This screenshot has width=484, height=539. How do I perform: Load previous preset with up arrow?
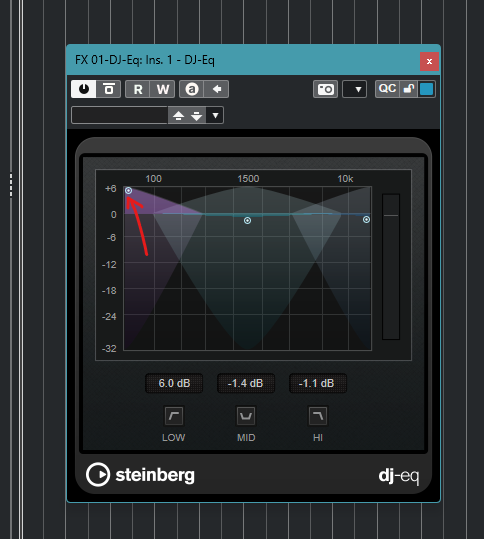click(x=178, y=115)
